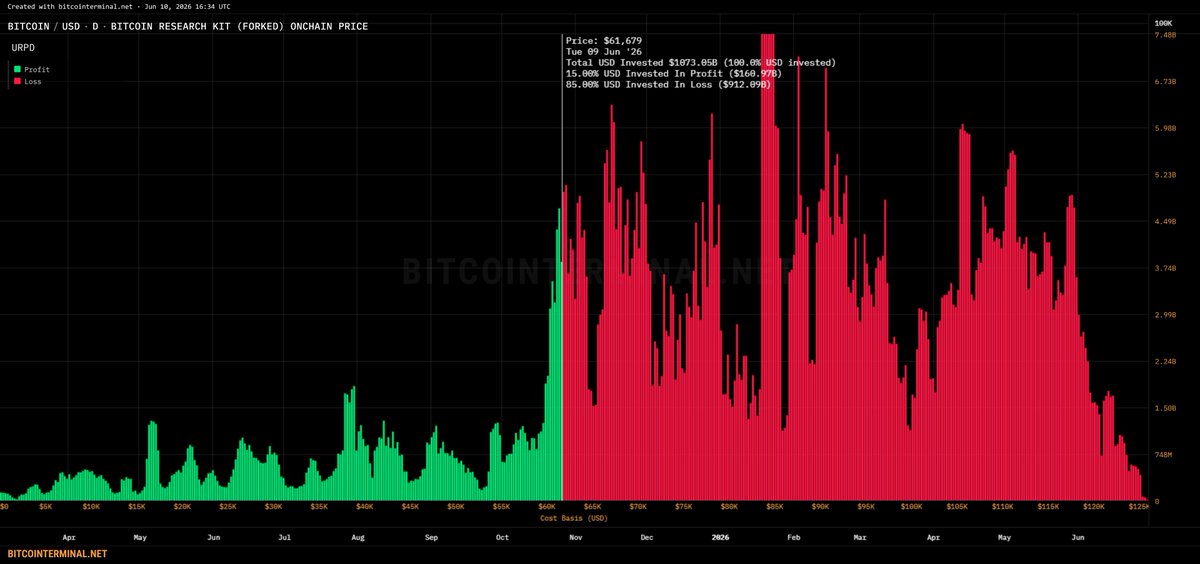Click the 2.99B right axis value
Image resolution: width=1200 pixels, height=564 pixels.
tap(1164, 315)
